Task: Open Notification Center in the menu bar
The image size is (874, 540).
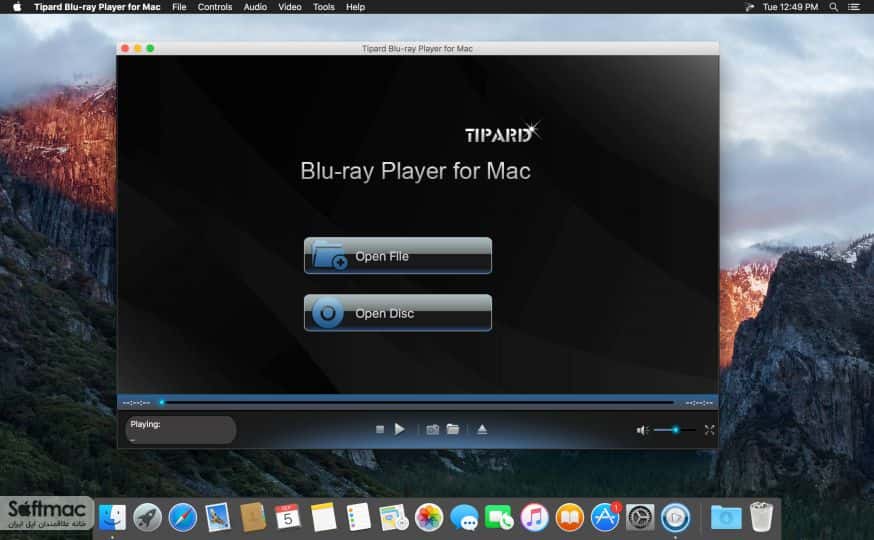Action: click(853, 7)
